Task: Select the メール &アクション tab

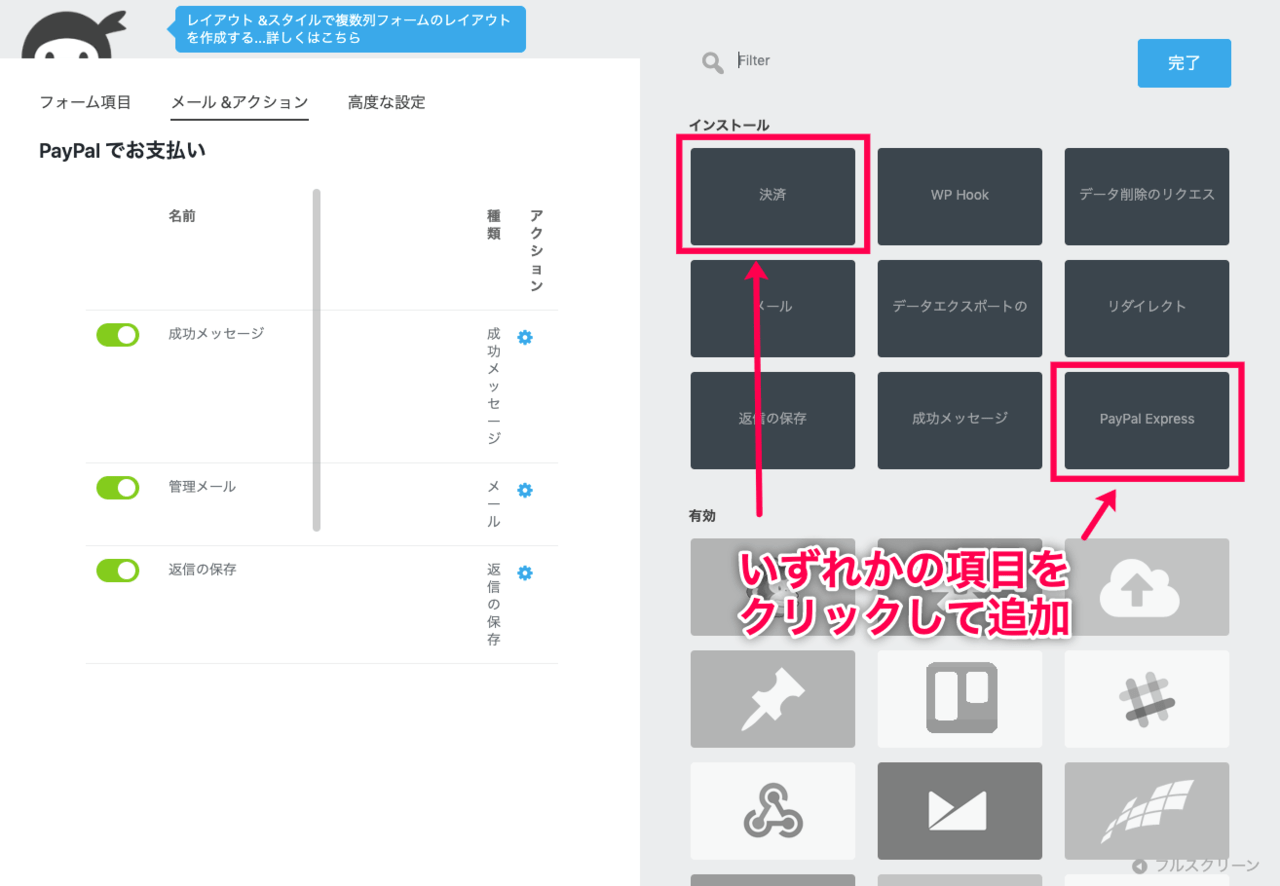Action: 240,102
